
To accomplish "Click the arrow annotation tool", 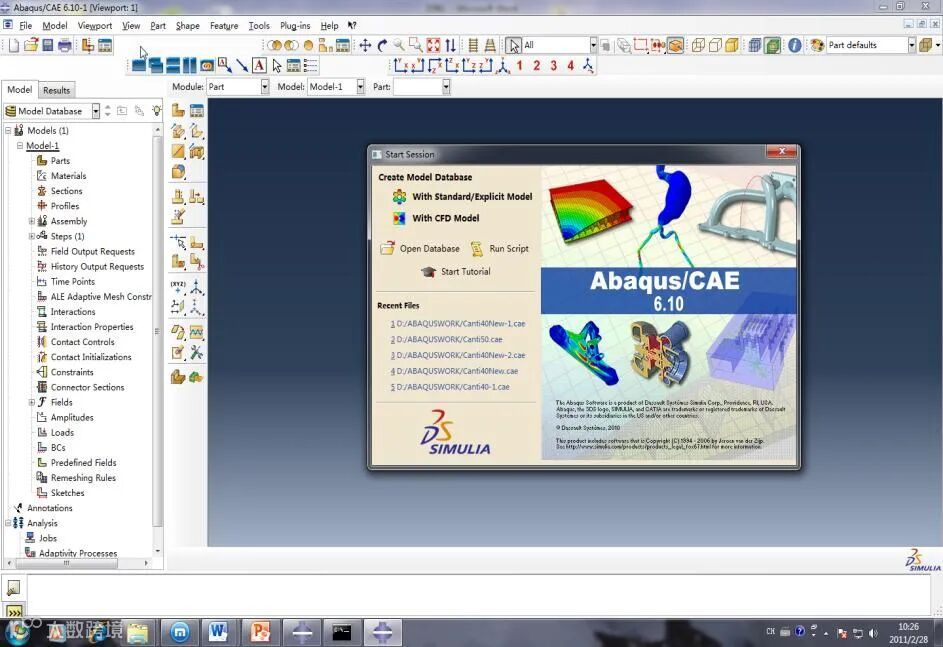I will coord(242,66).
